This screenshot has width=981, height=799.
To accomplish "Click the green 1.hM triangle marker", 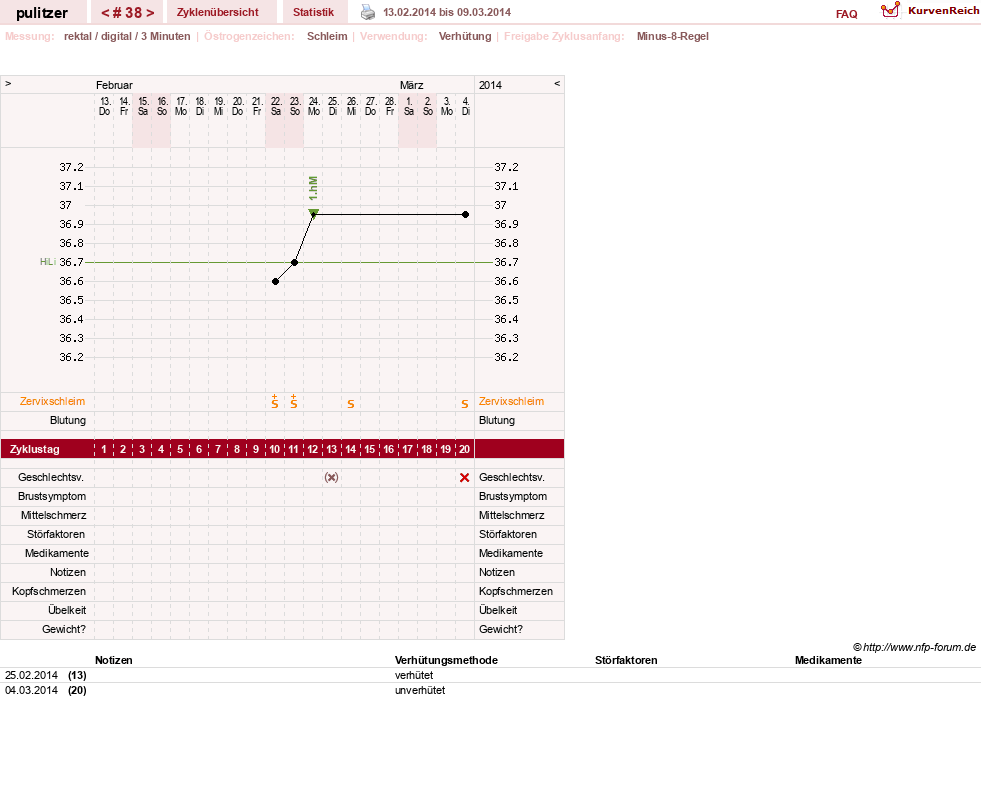I will tap(313, 213).
